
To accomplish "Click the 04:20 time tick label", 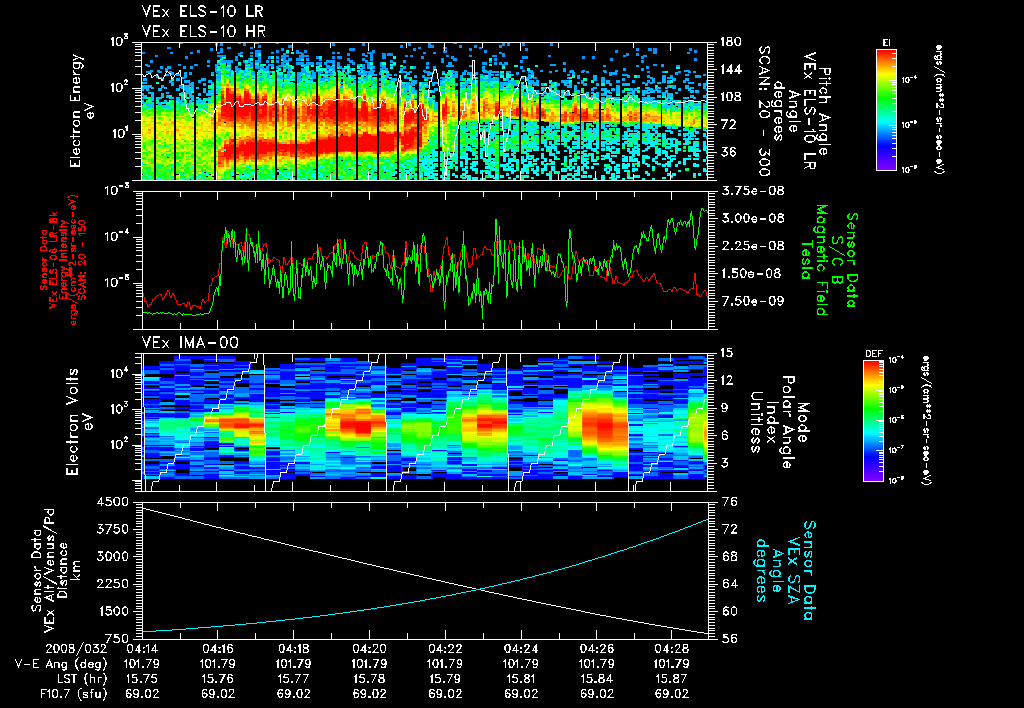I will coord(370,649).
